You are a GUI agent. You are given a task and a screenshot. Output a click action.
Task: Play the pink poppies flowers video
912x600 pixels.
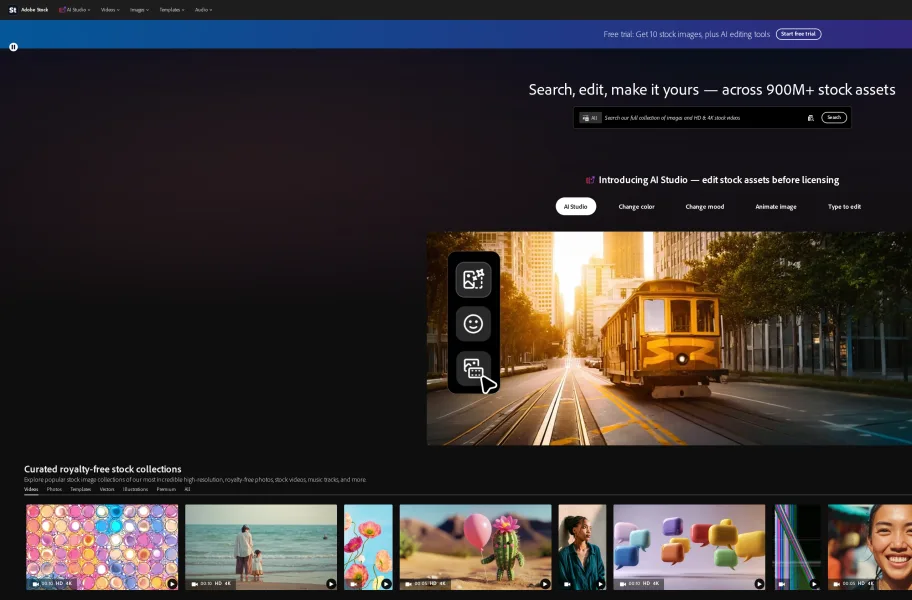tap(386, 584)
